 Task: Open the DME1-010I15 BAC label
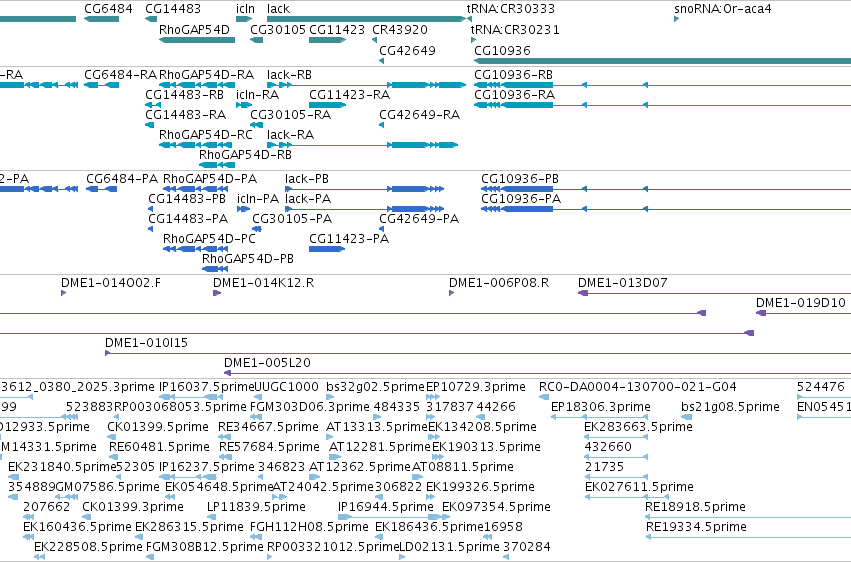[x=146, y=343]
